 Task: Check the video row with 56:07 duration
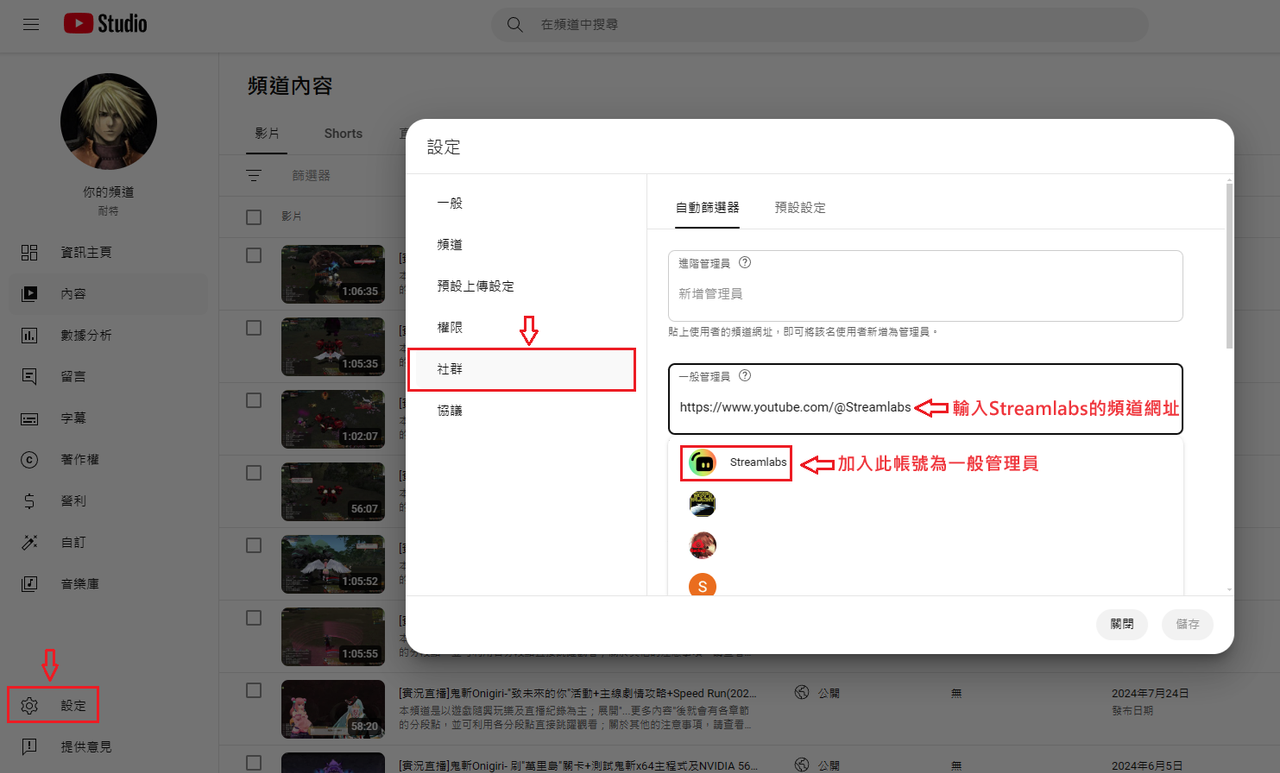click(254, 472)
